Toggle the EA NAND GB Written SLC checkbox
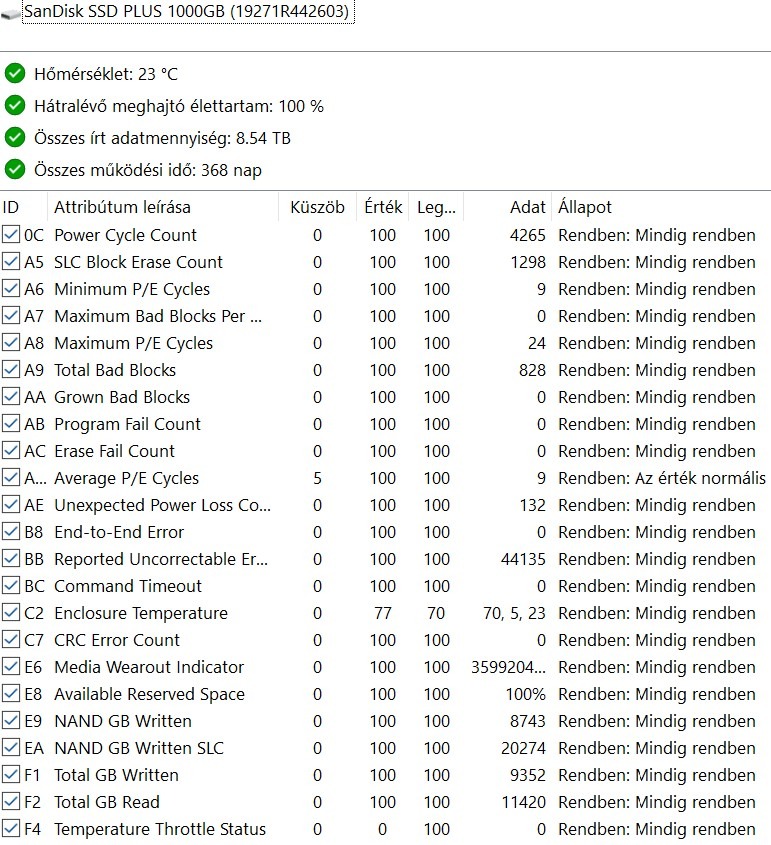This screenshot has height=845, width=771. (x=11, y=747)
